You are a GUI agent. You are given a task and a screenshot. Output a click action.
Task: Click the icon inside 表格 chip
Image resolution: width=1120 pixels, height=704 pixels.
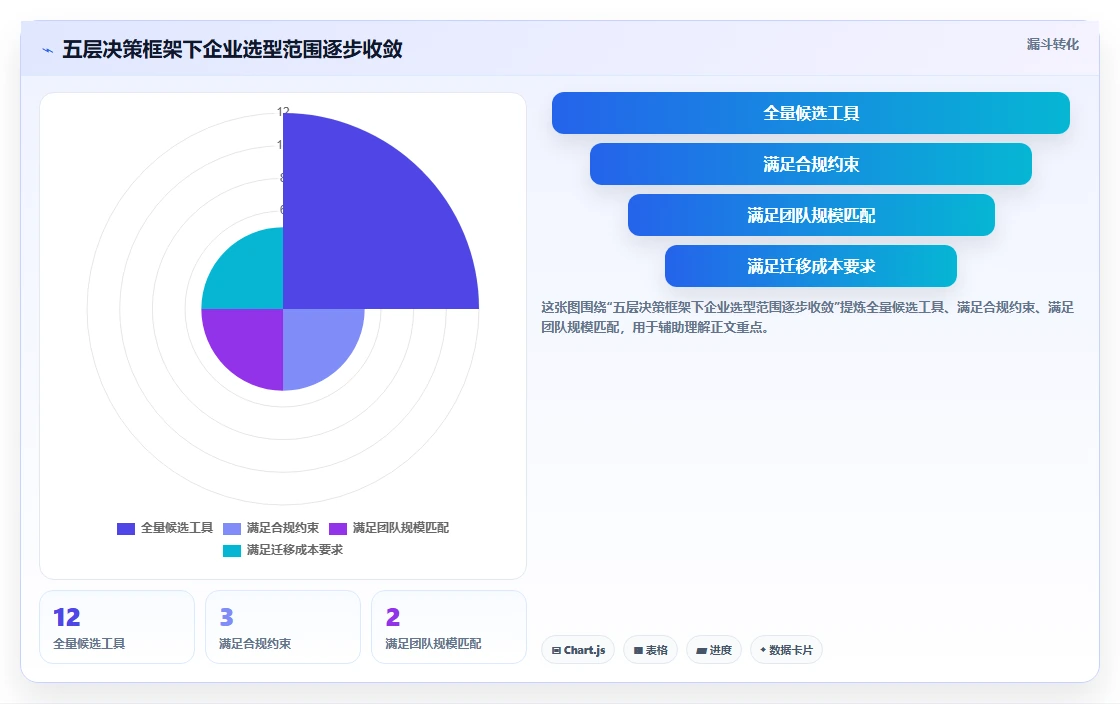point(639,650)
